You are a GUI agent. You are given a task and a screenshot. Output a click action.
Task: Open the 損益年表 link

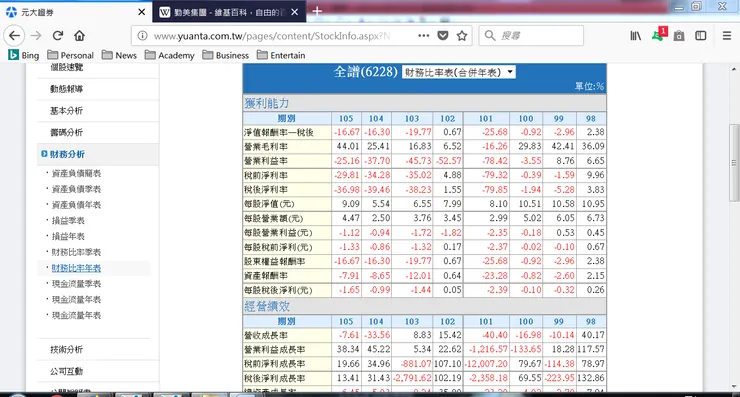click(x=68, y=236)
